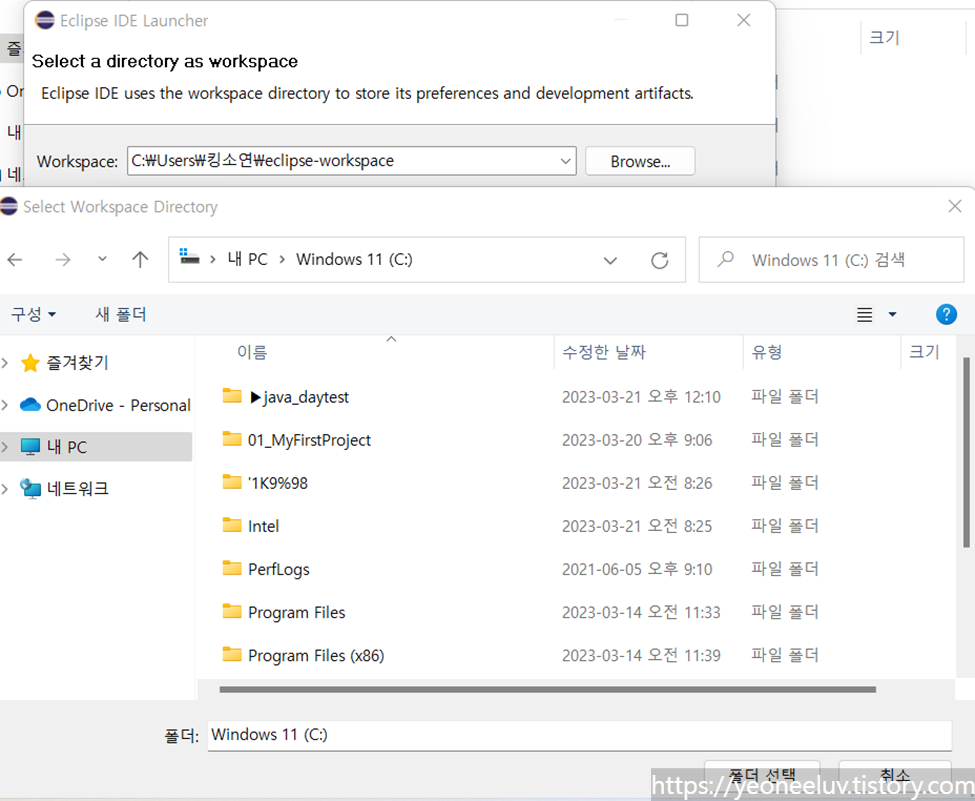Click the Intel folder icon
The image size is (975, 801).
click(x=232, y=525)
